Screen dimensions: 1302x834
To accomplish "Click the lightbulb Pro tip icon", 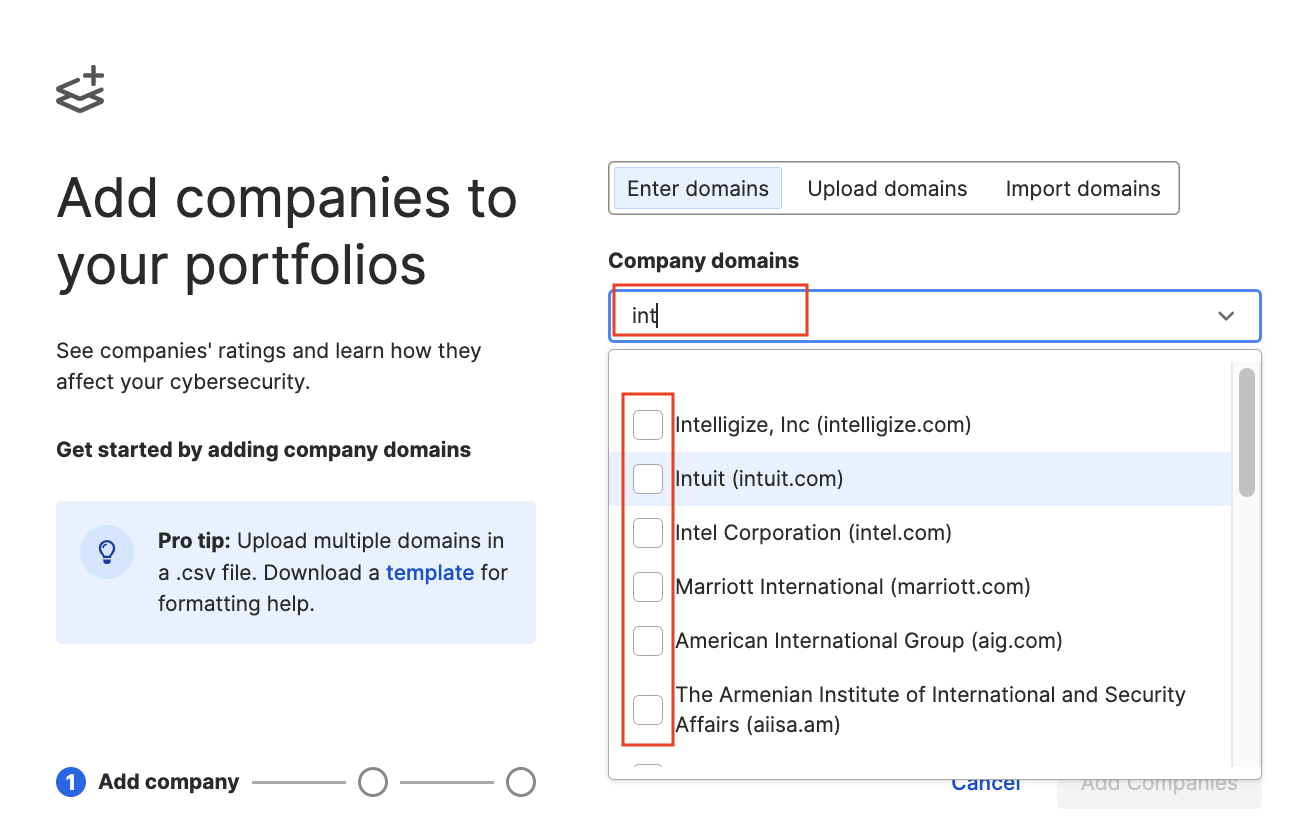I will click(x=107, y=551).
